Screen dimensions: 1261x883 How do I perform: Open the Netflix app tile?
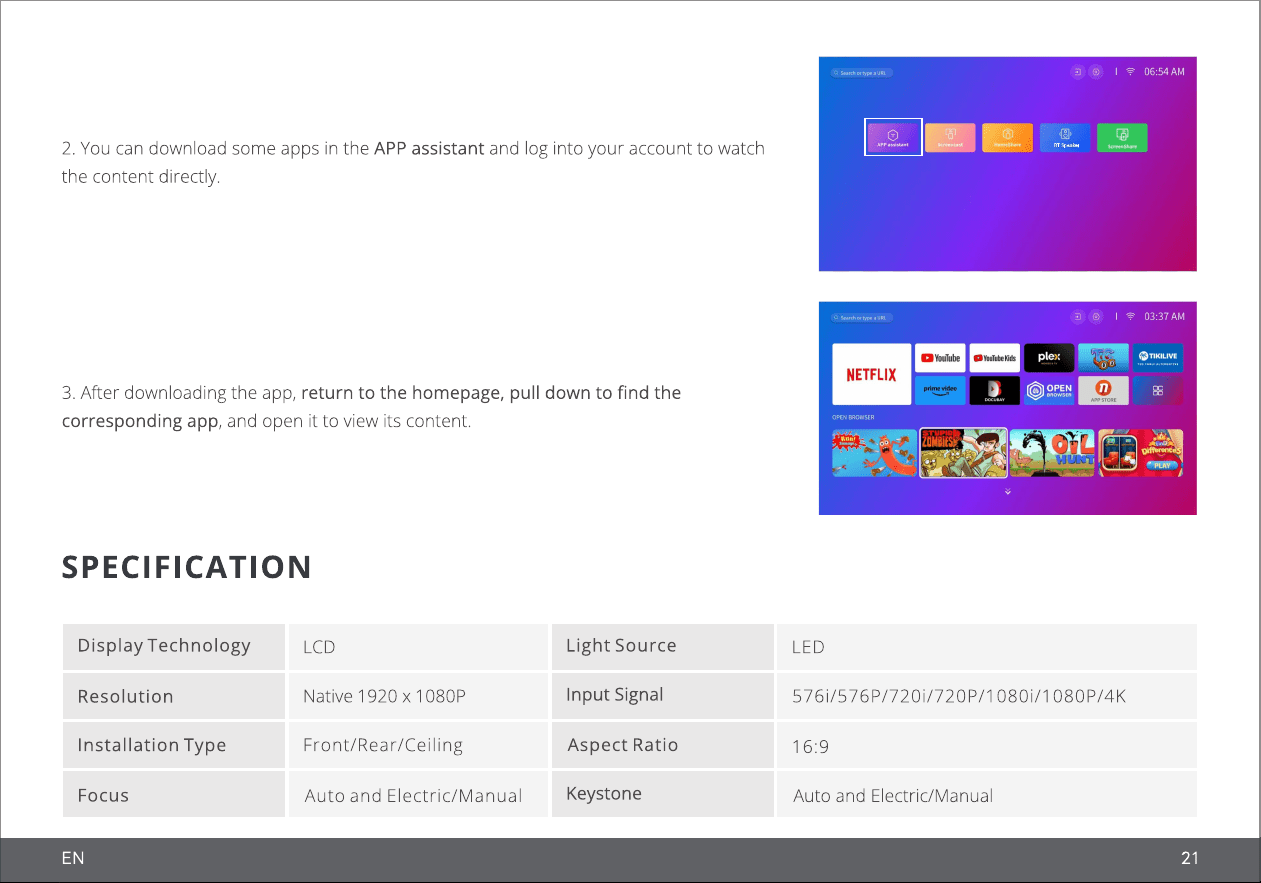pos(871,374)
